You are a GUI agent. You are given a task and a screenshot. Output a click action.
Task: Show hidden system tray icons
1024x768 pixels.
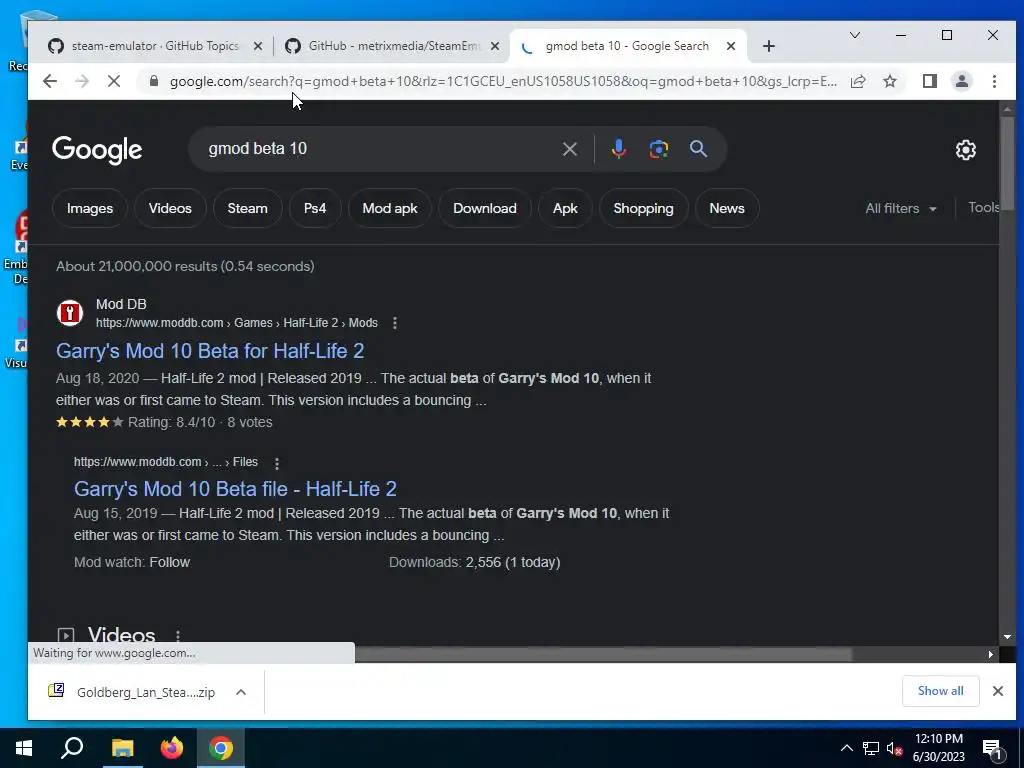coord(846,748)
